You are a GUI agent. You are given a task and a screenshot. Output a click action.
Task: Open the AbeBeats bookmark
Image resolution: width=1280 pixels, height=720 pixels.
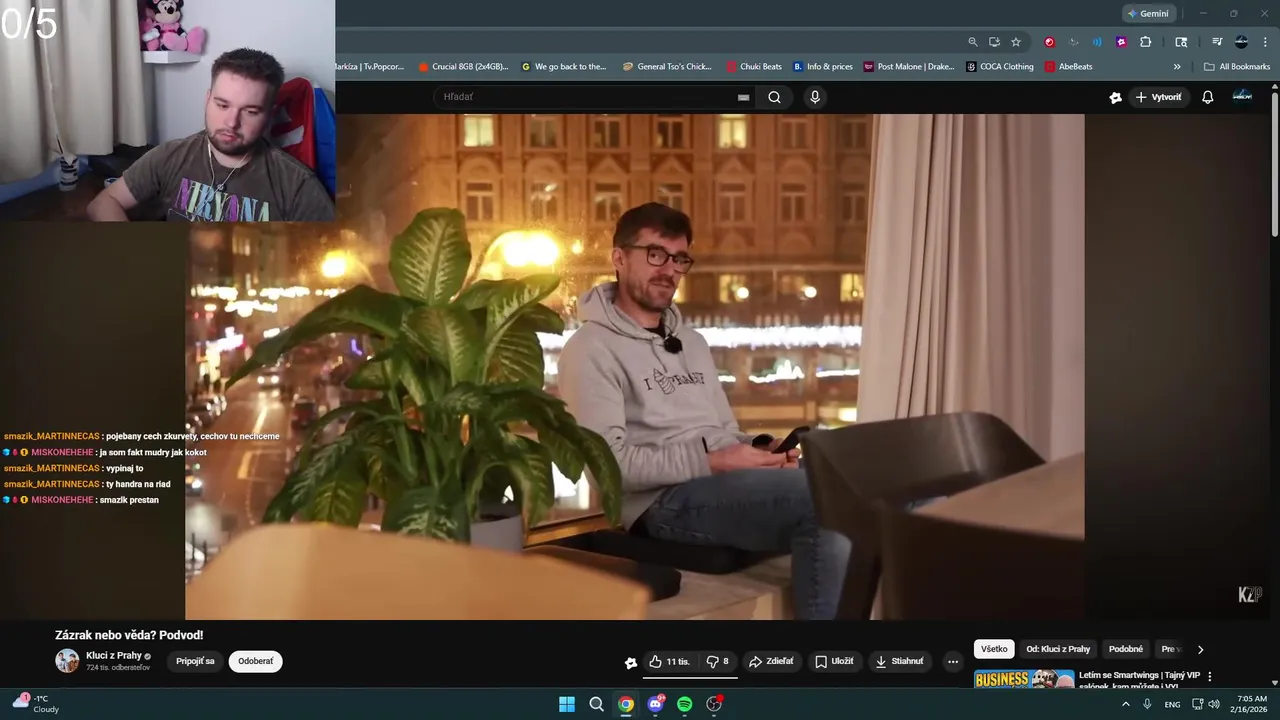tap(1068, 67)
